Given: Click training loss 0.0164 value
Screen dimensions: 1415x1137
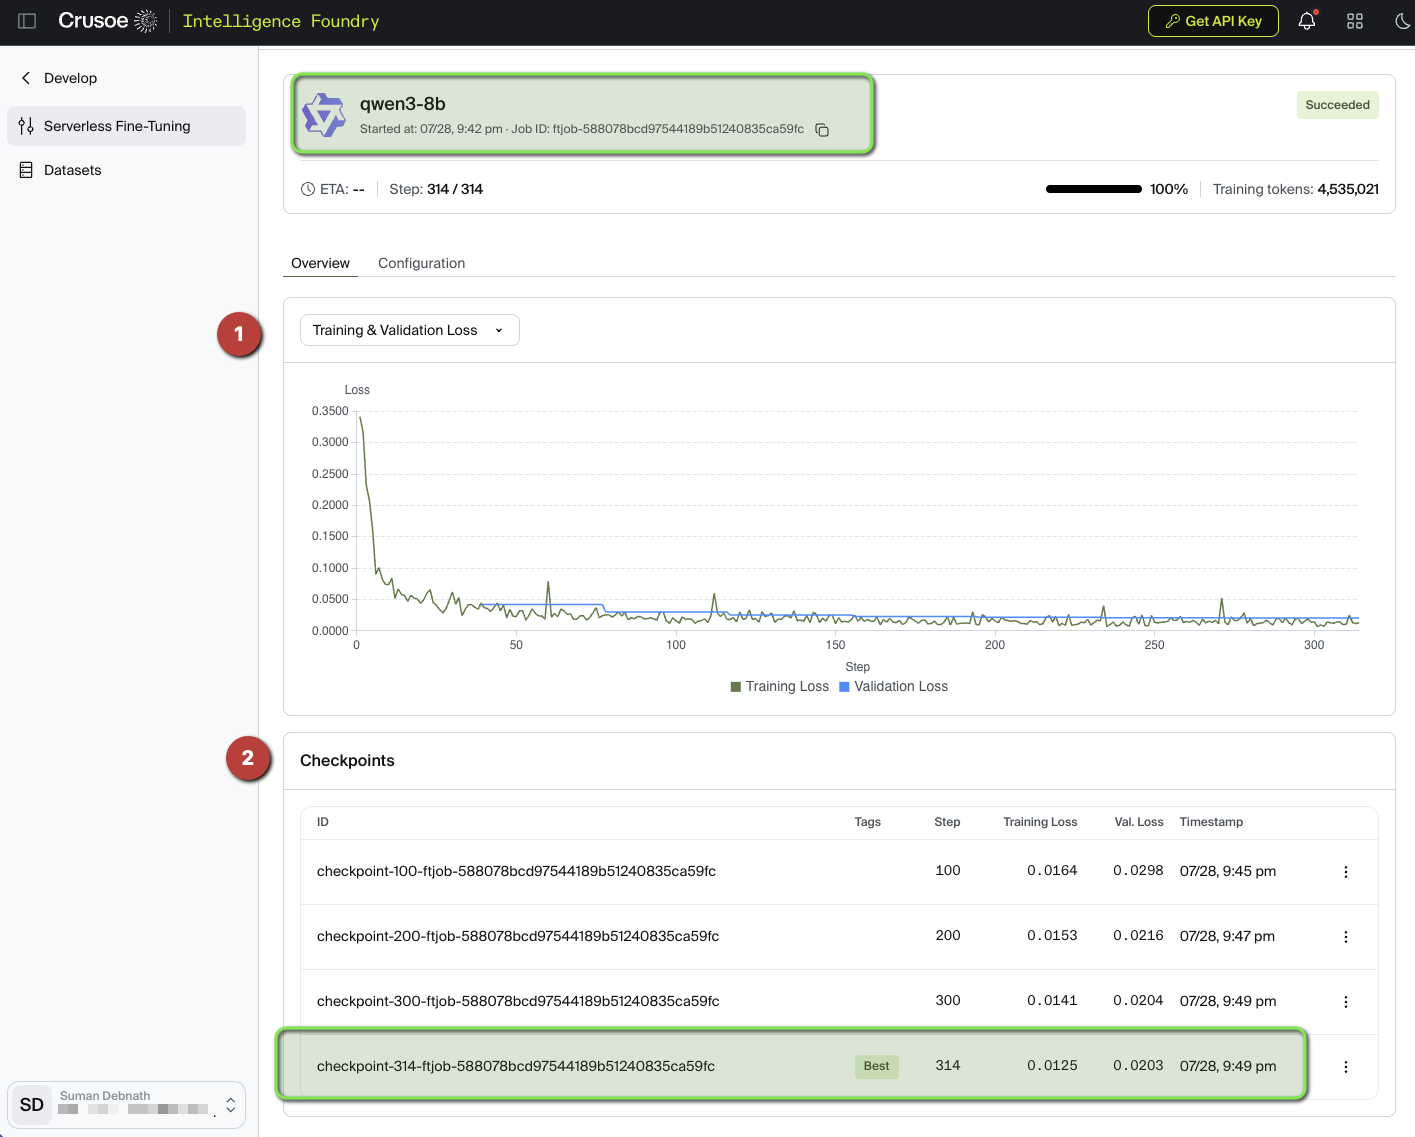Looking at the screenshot, I should coord(1052,871).
